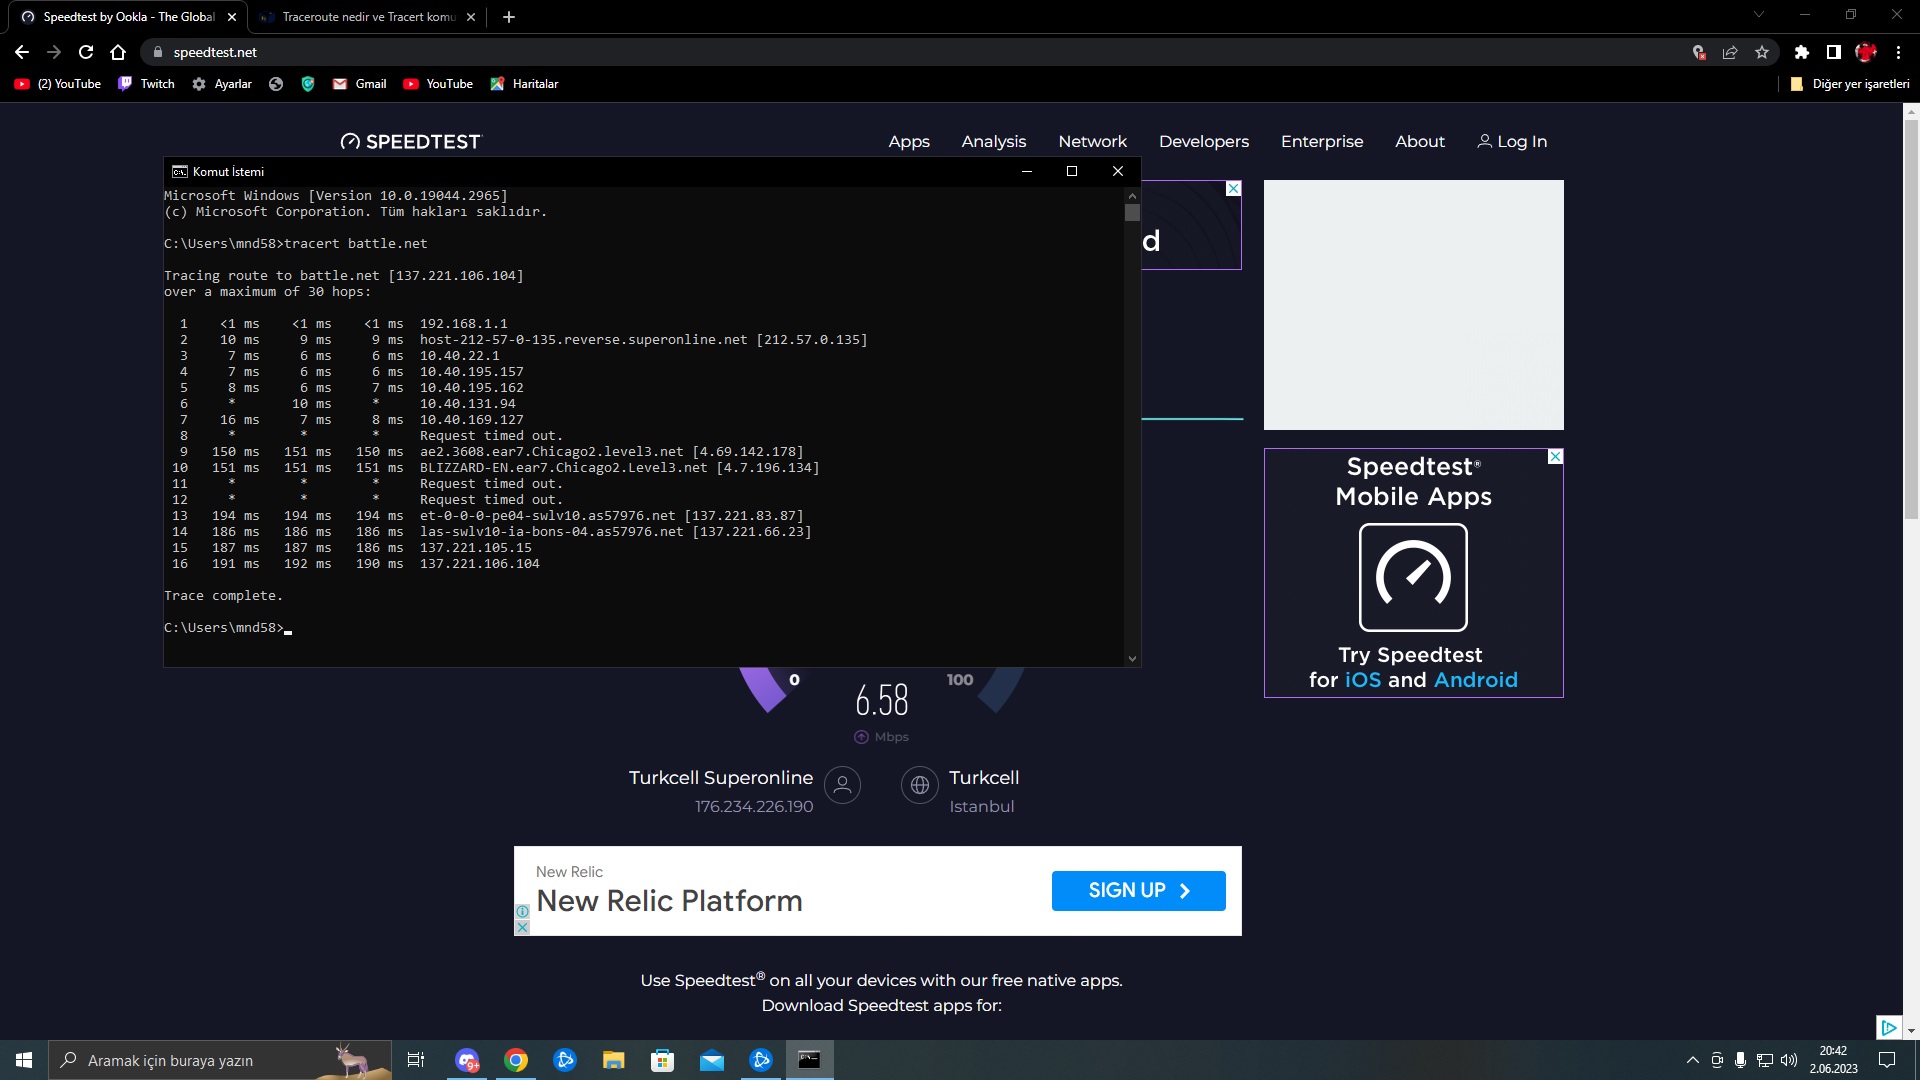Open the Network menu item
This screenshot has height=1080, width=1920.
point(1092,141)
